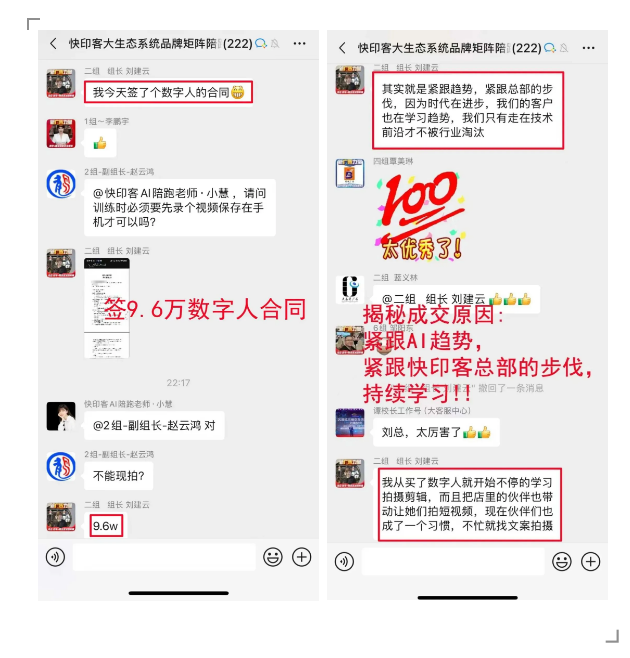
Task: Tap 小慧 teacher's avatar photo
Action: (61, 416)
